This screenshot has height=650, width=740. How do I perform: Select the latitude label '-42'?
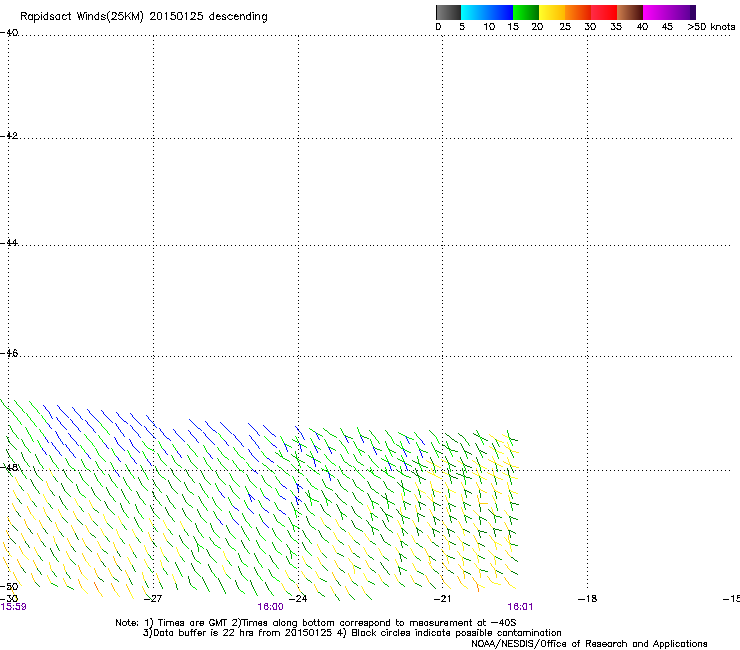(9, 135)
